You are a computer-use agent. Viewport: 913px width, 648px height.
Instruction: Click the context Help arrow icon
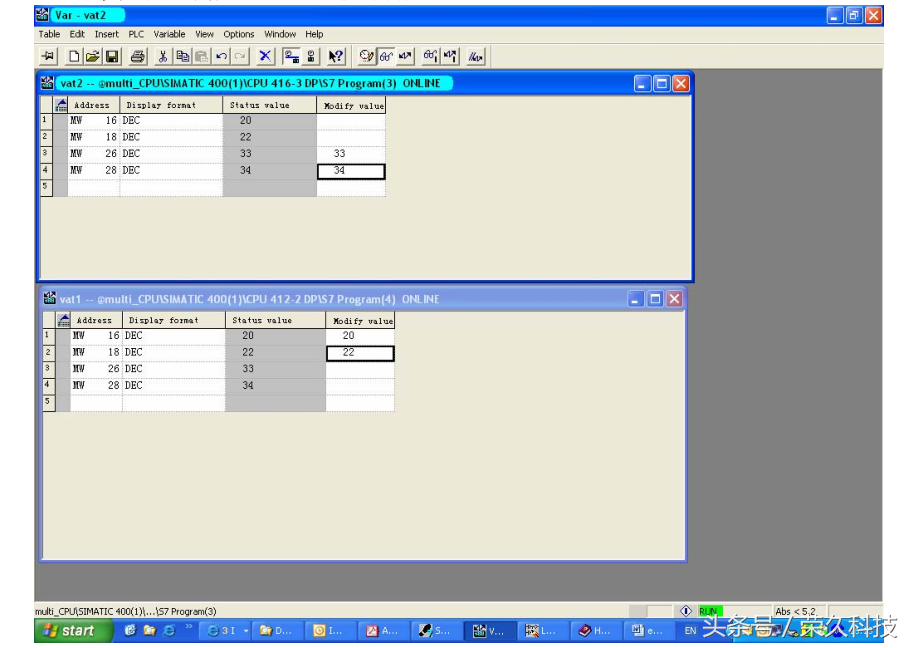336,57
